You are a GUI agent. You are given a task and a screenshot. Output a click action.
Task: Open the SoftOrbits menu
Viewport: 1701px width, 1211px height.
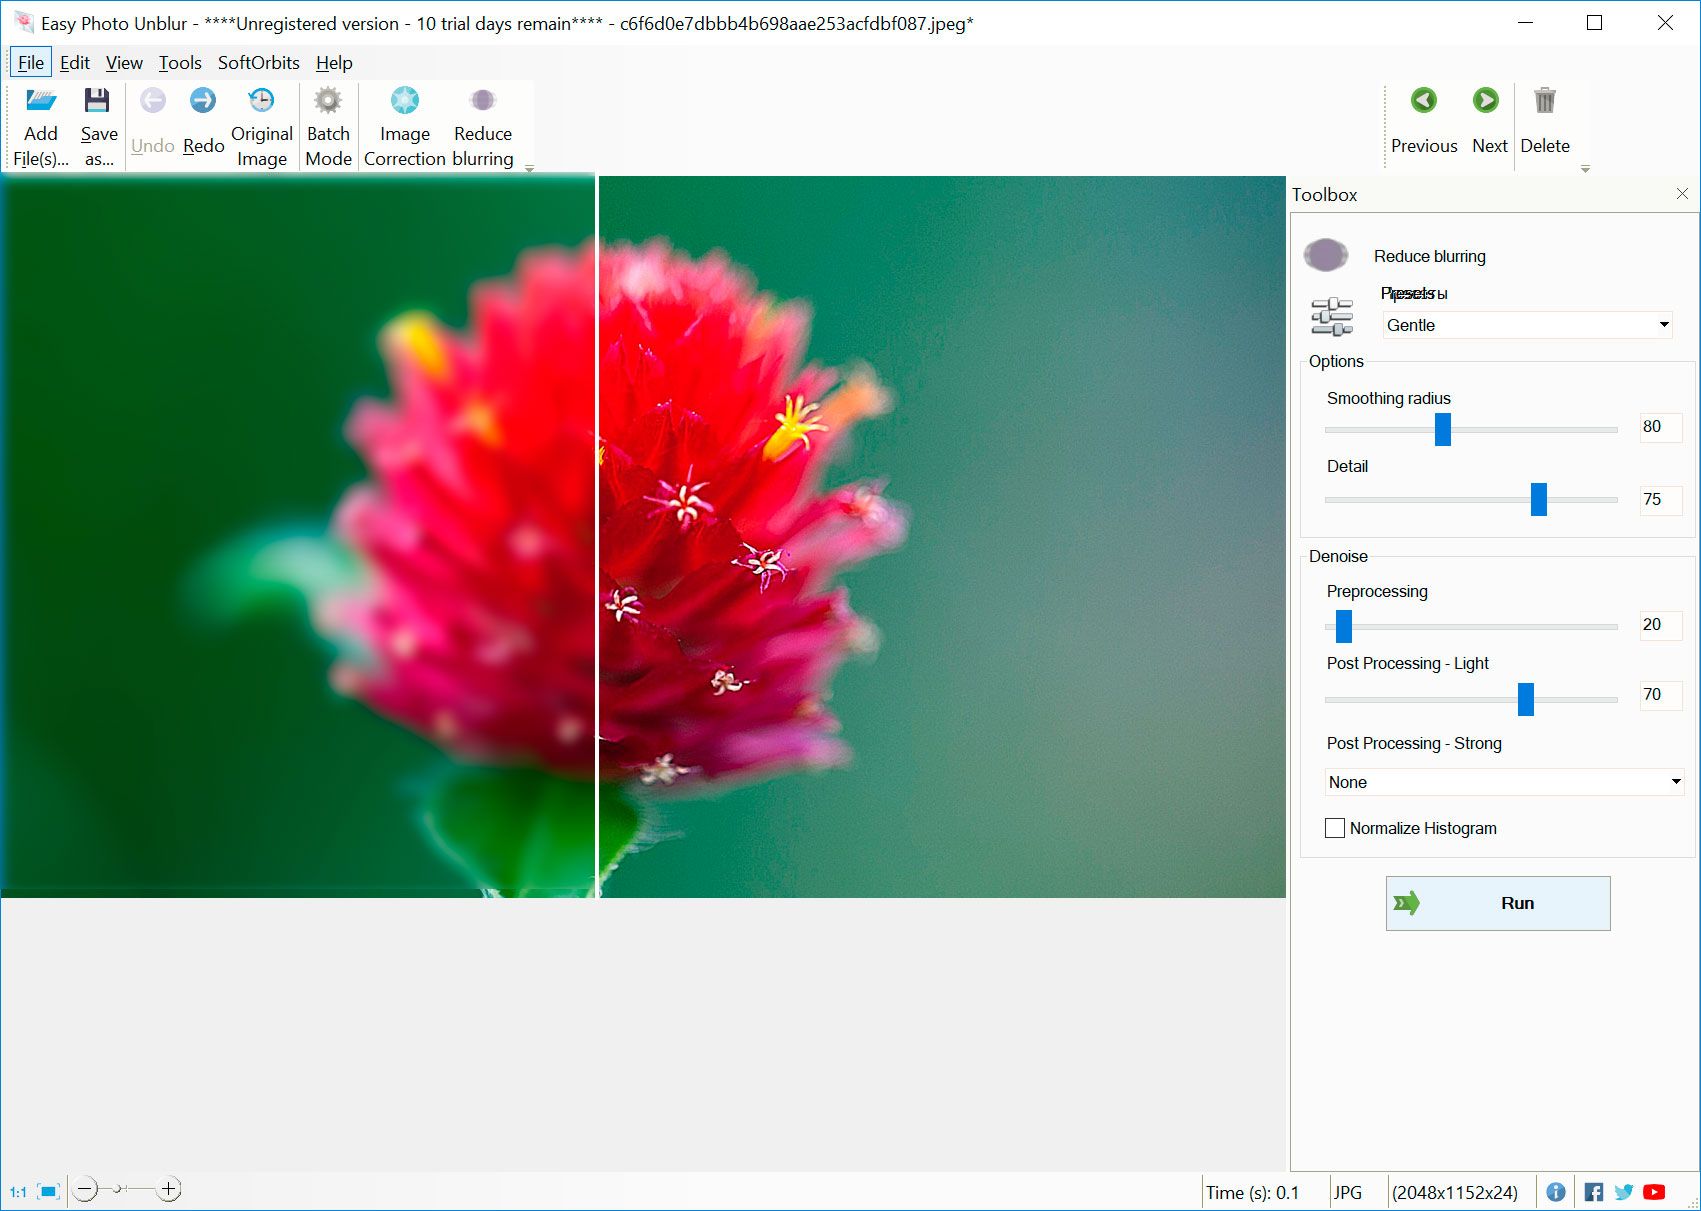(258, 62)
